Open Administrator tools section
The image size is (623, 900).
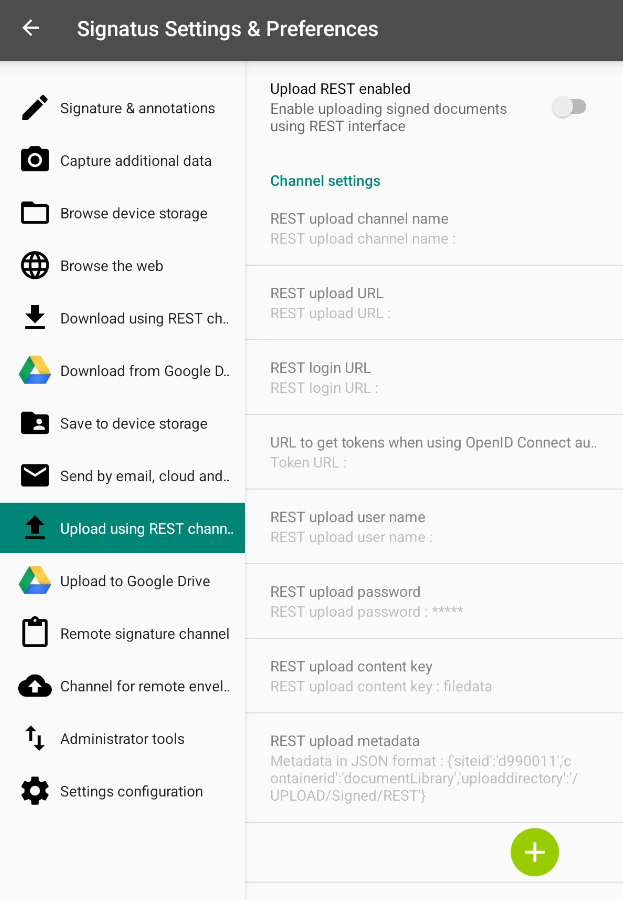[x=122, y=739]
